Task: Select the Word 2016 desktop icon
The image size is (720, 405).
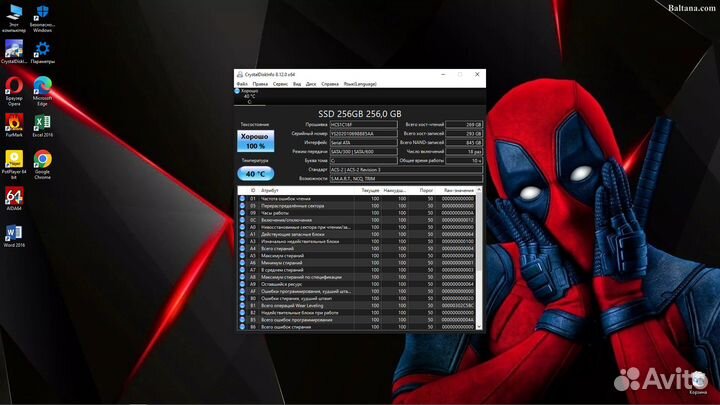Action: pos(14,236)
